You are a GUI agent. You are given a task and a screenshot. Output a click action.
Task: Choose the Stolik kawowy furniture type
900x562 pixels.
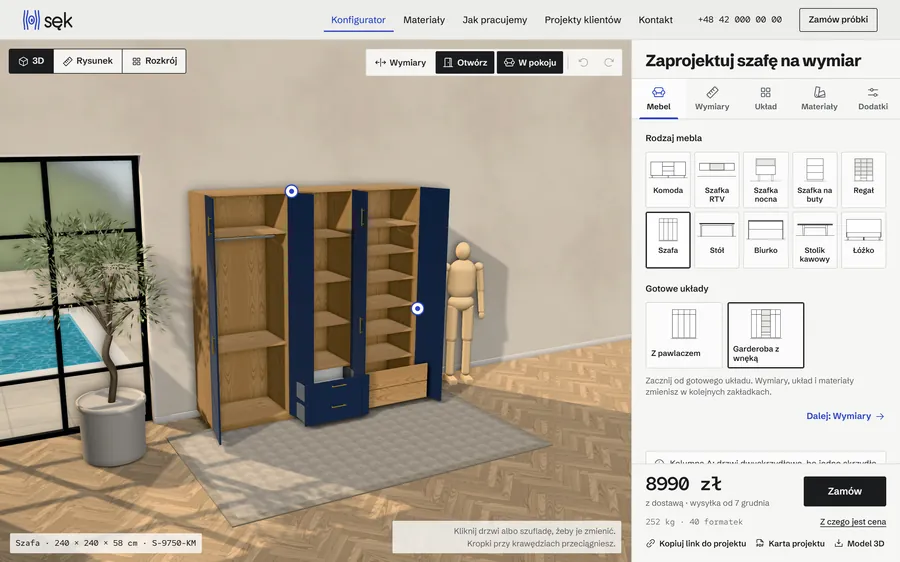pos(814,240)
